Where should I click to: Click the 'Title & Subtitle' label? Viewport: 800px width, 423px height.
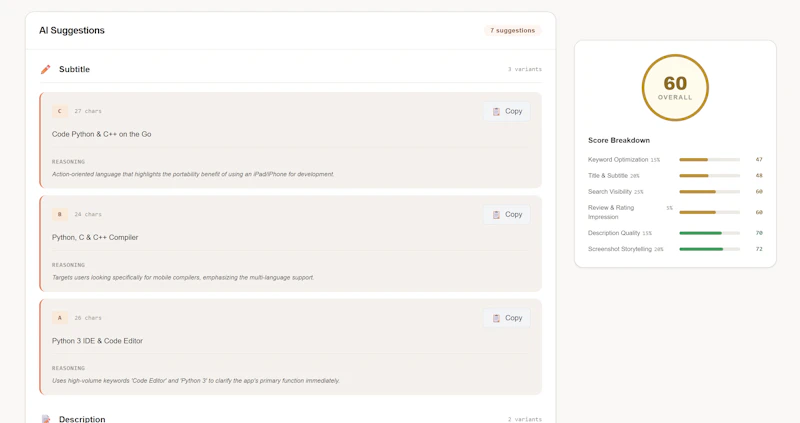pyautogui.click(x=608, y=176)
